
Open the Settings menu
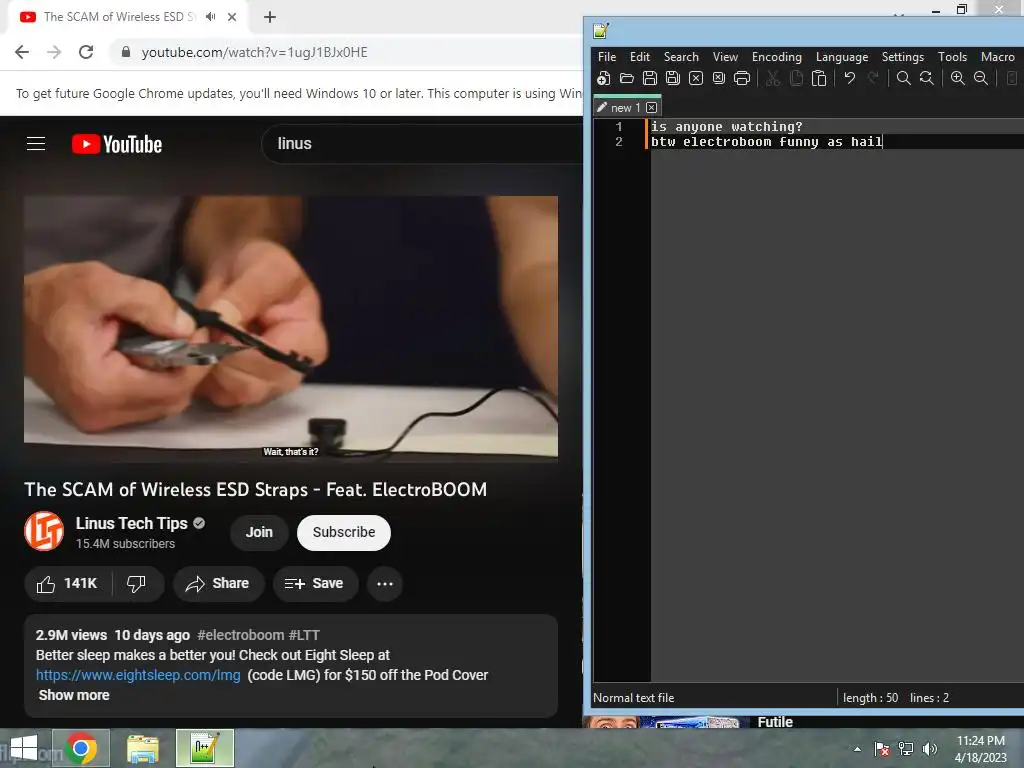pos(903,57)
